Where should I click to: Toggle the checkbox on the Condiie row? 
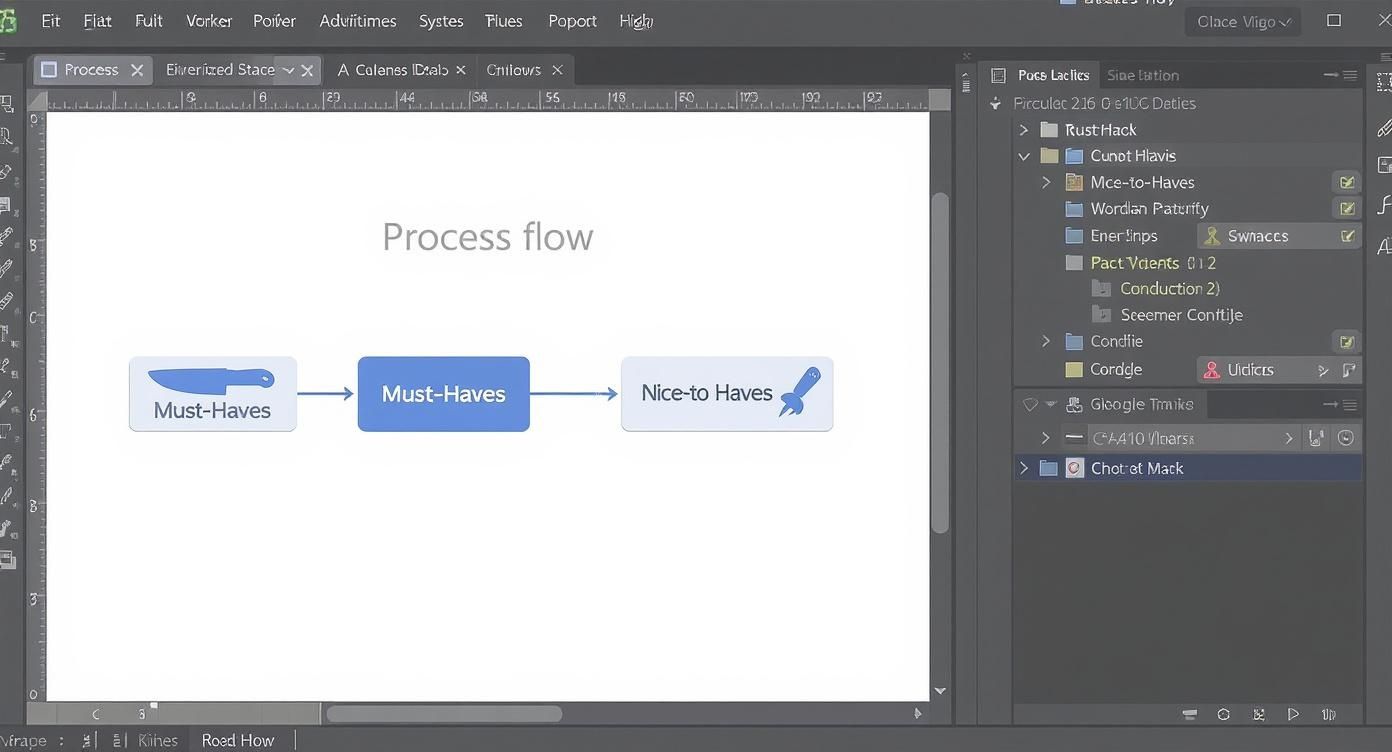[1347, 342]
